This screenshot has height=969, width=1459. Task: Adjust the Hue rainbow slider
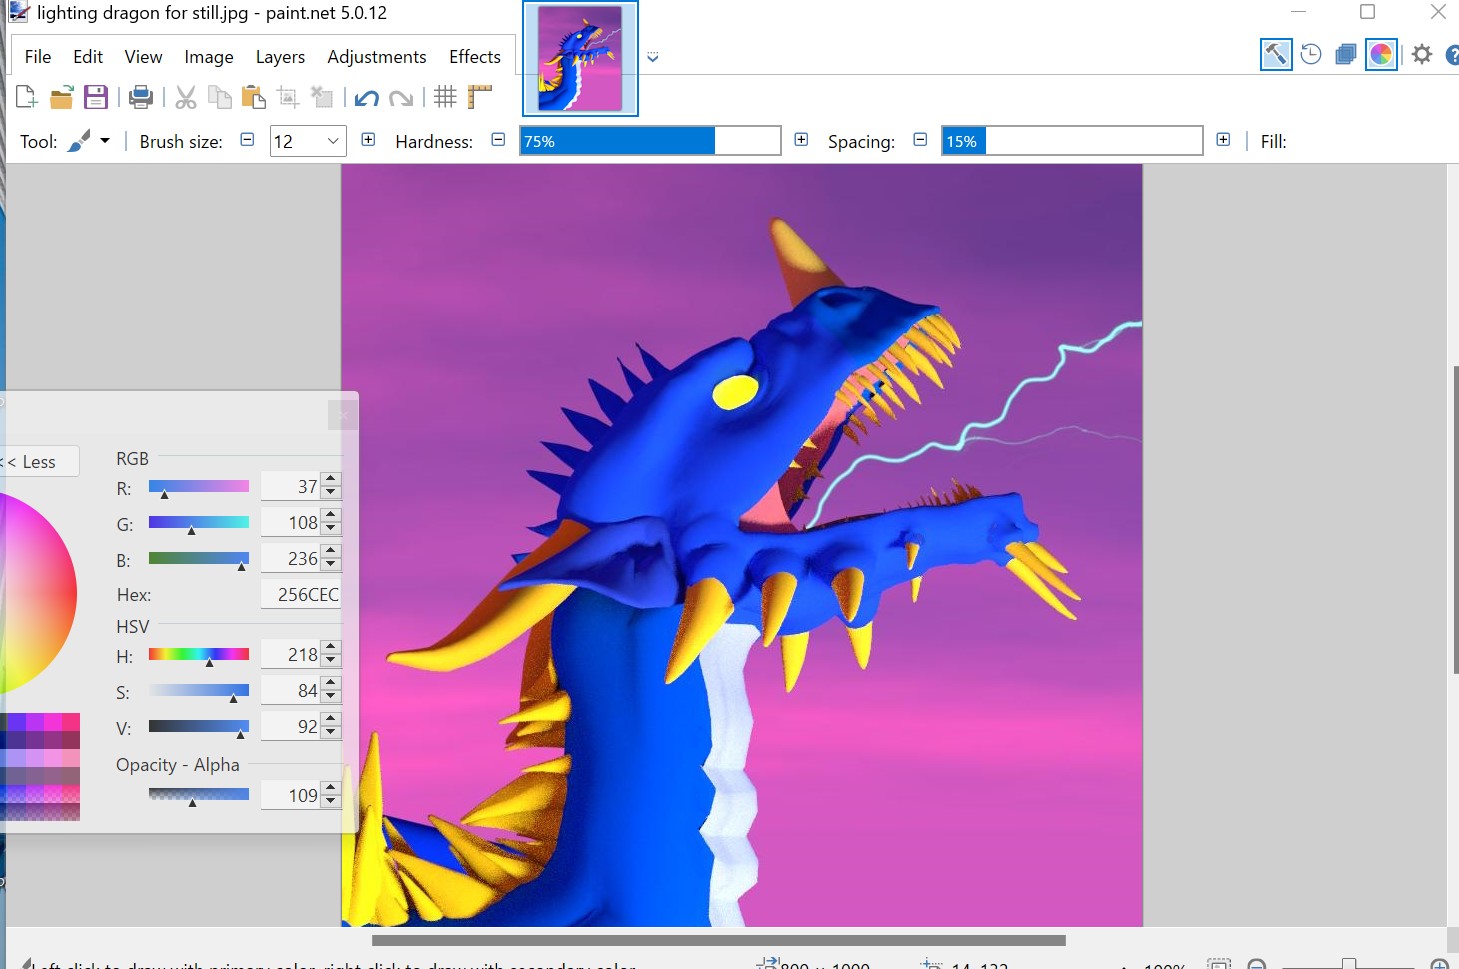[x=199, y=655]
